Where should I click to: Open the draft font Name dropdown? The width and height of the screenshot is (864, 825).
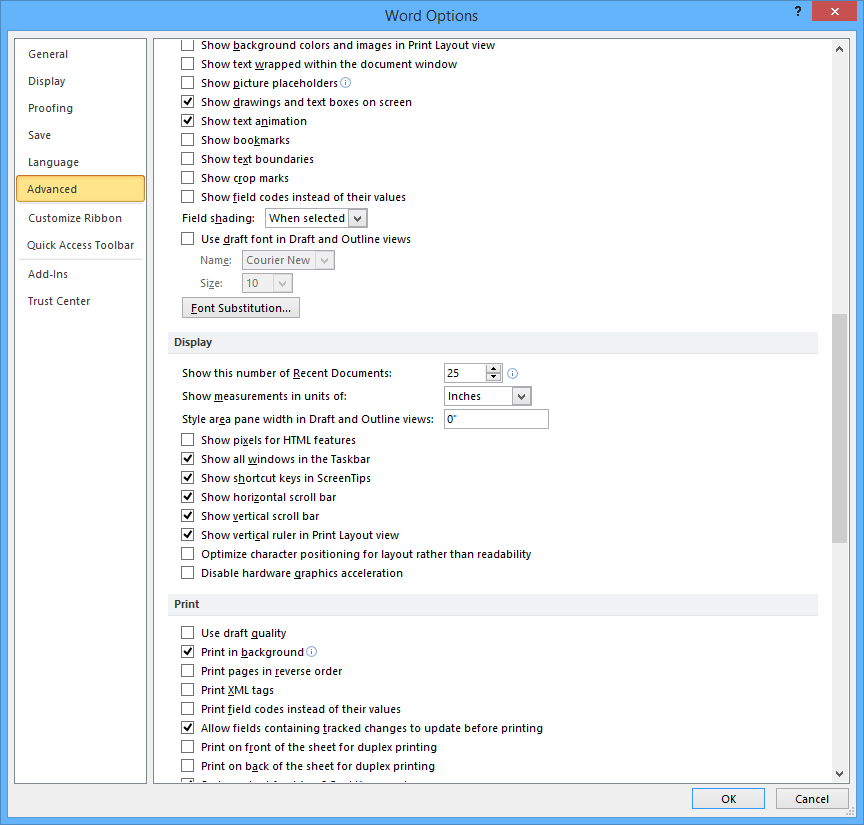327,259
